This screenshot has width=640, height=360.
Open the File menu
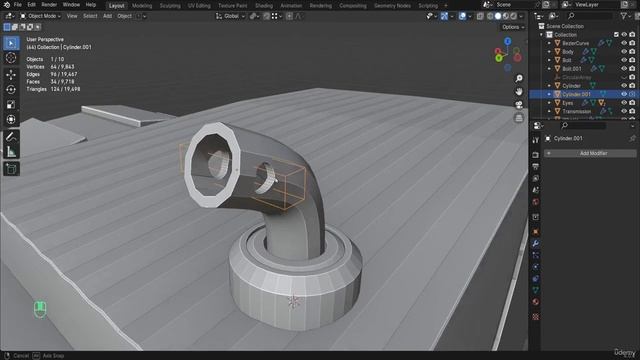tap(18, 5)
